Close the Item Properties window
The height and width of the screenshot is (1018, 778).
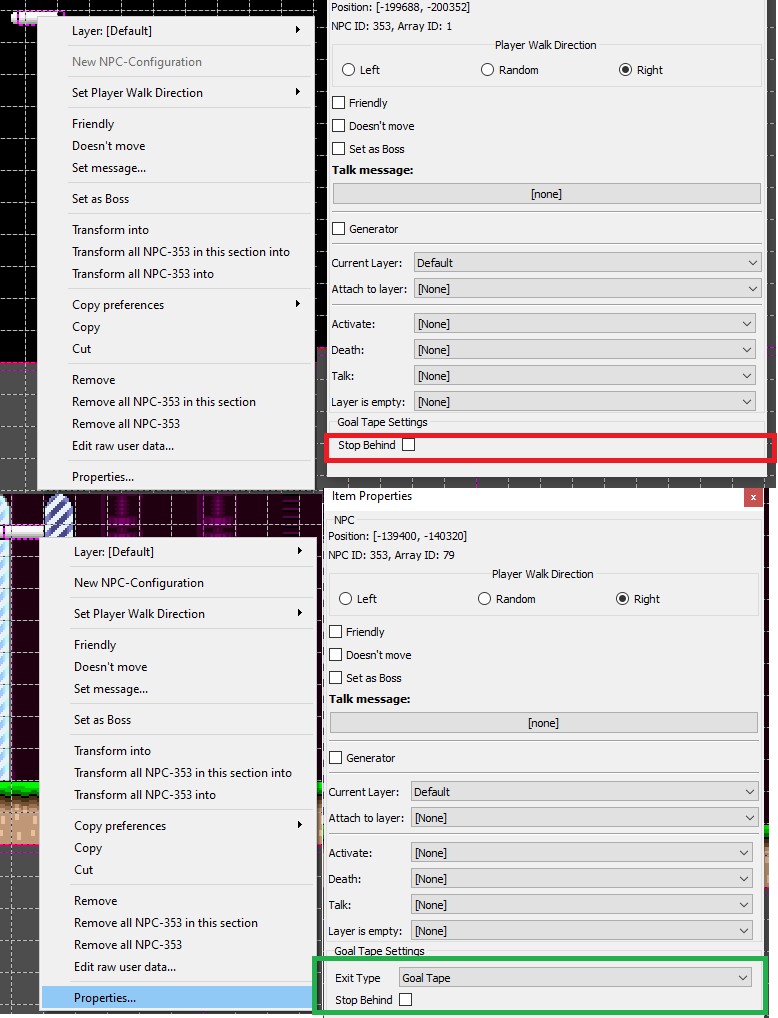[x=753, y=497]
